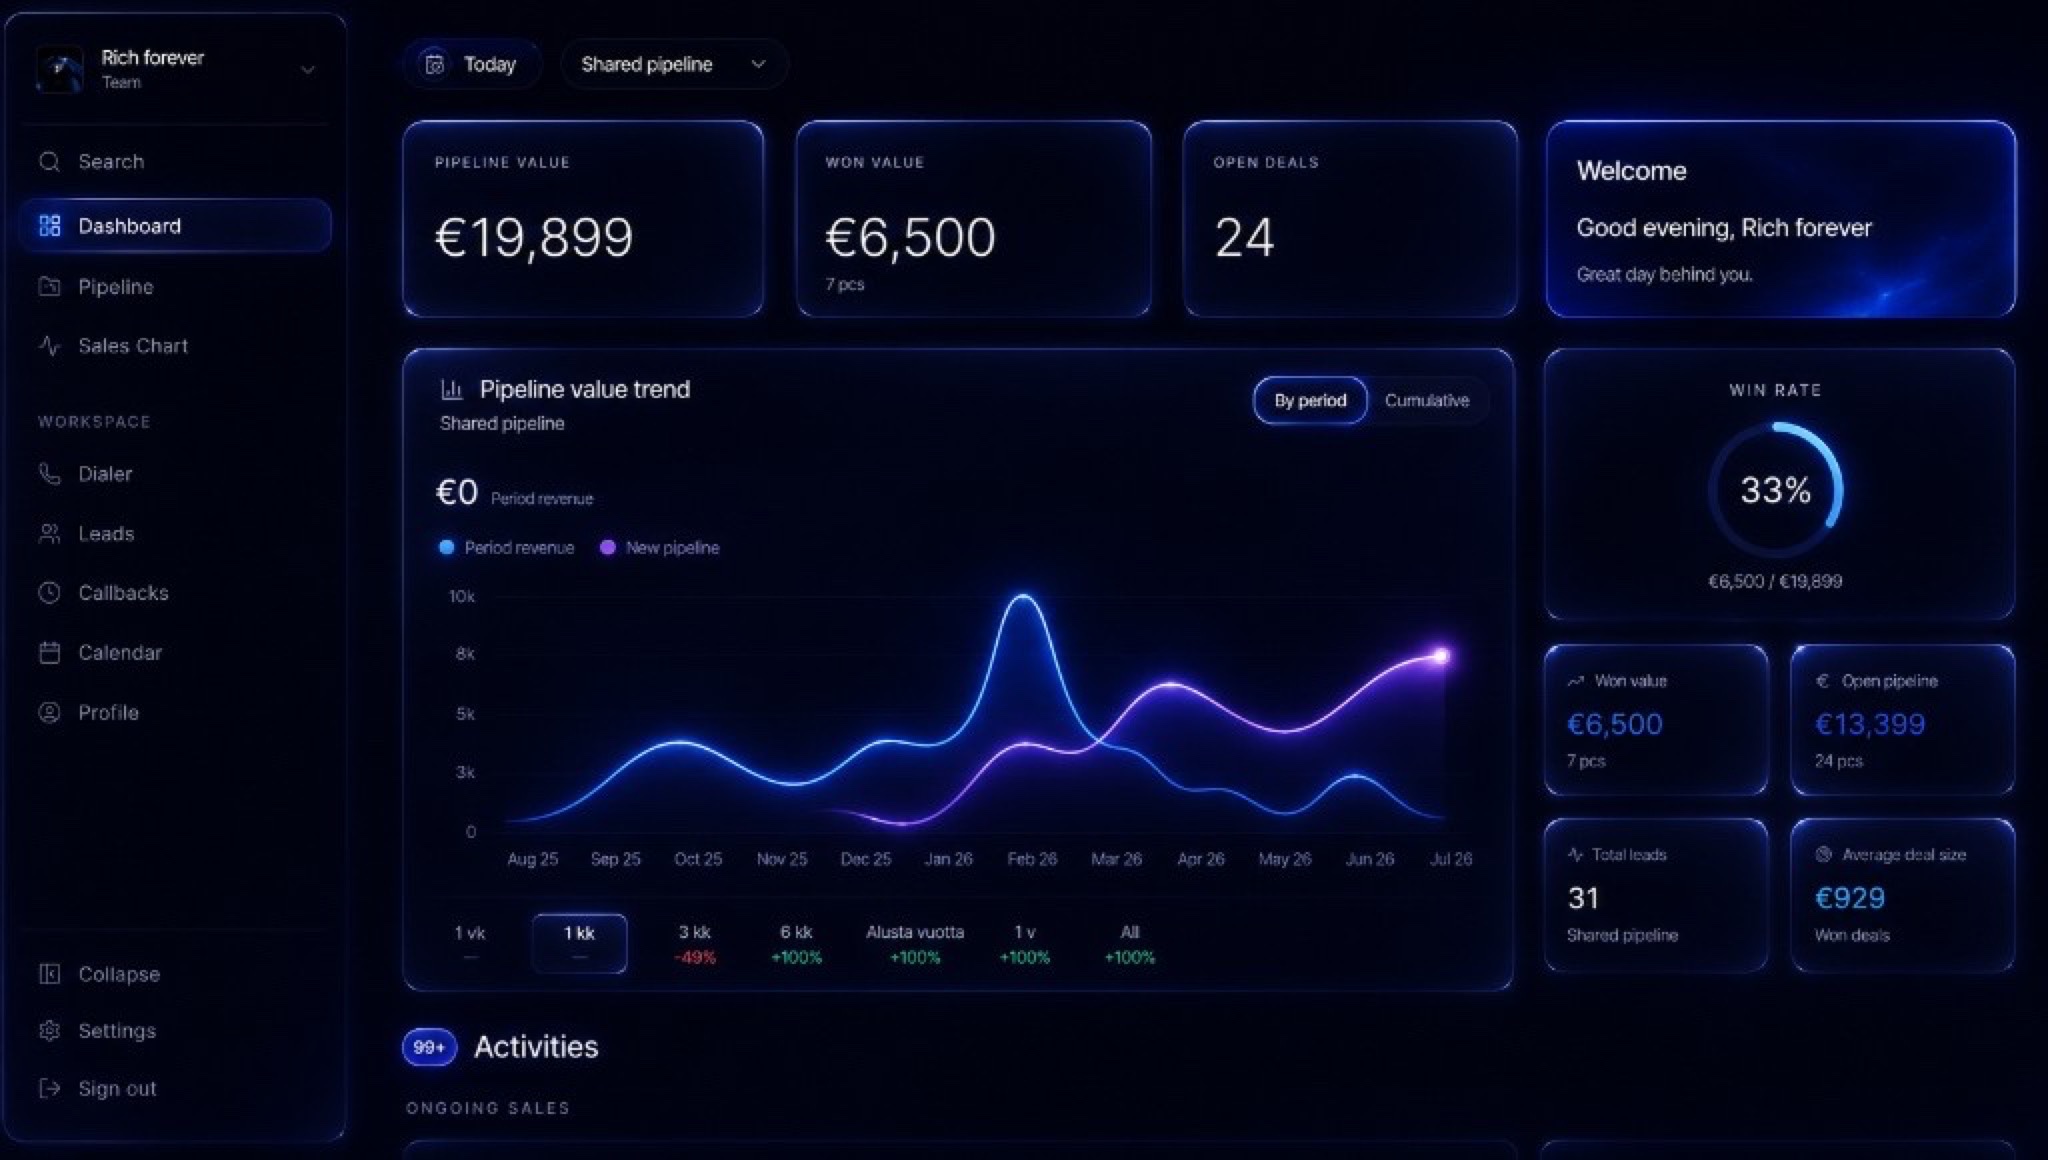Click the Pipeline Value €19,899 card
2048x1160 pixels.
[x=583, y=219]
